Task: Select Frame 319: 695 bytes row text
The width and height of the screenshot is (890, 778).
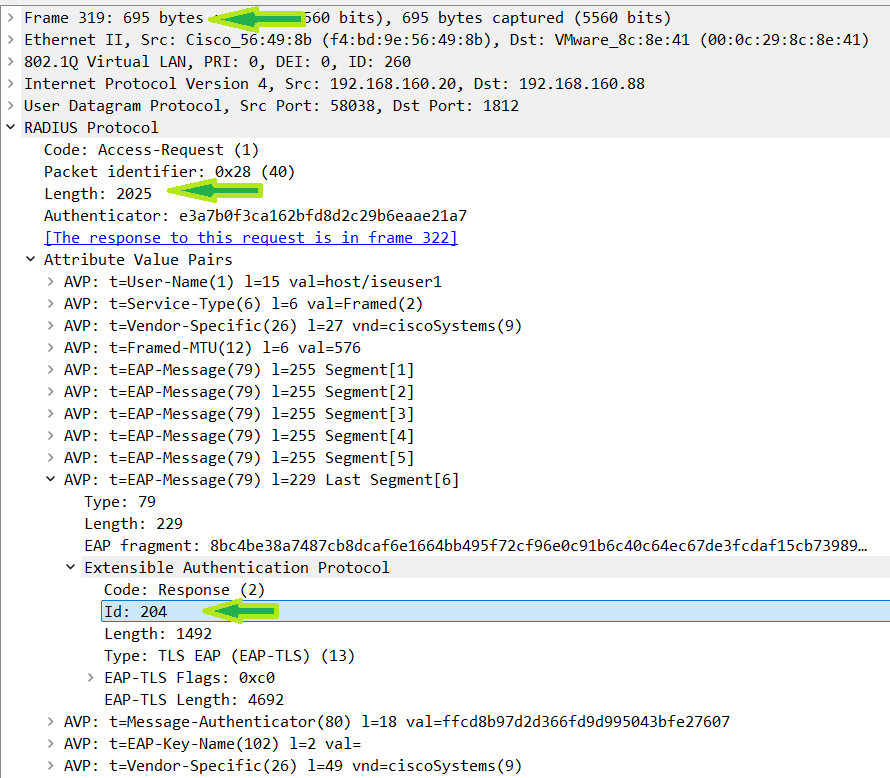Action: (347, 18)
